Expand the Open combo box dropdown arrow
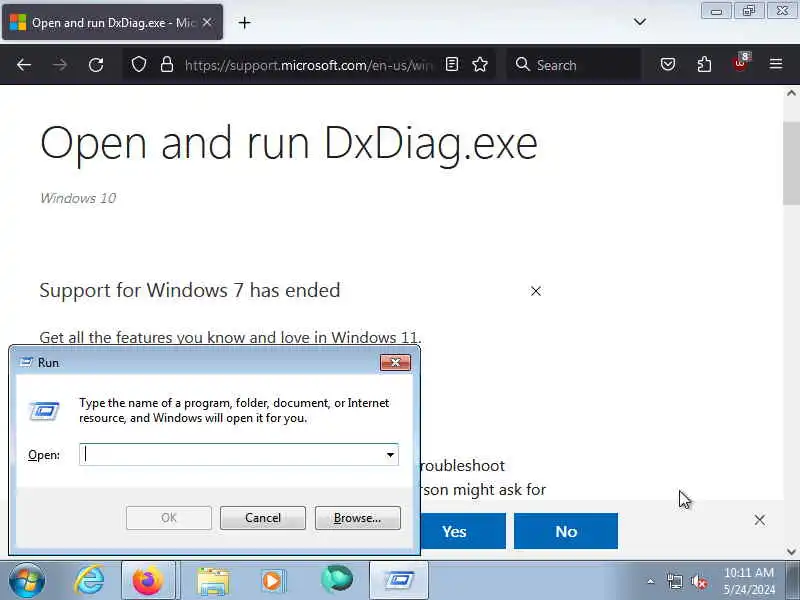Image resolution: width=800 pixels, height=600 pixels. click(390, 455)
